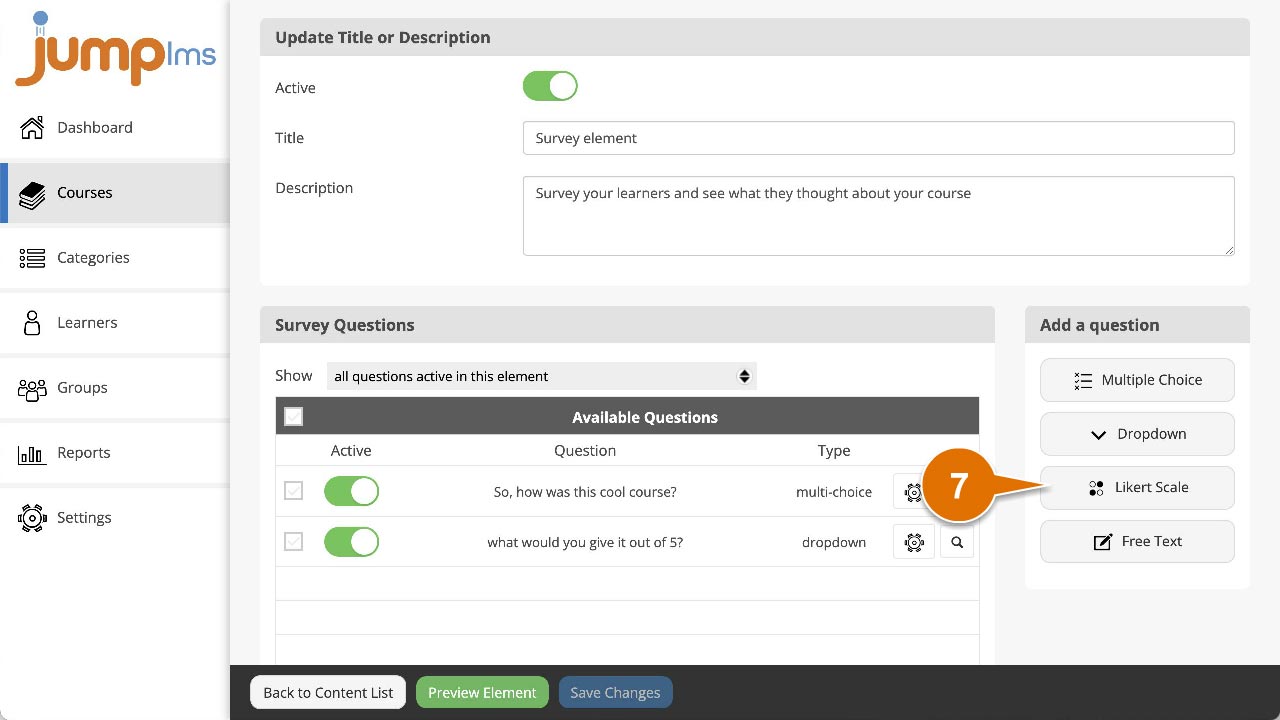This screenshot has width=1280, height=720.
Task: Open Settings in the sidebar
Action: coord(115,517)
